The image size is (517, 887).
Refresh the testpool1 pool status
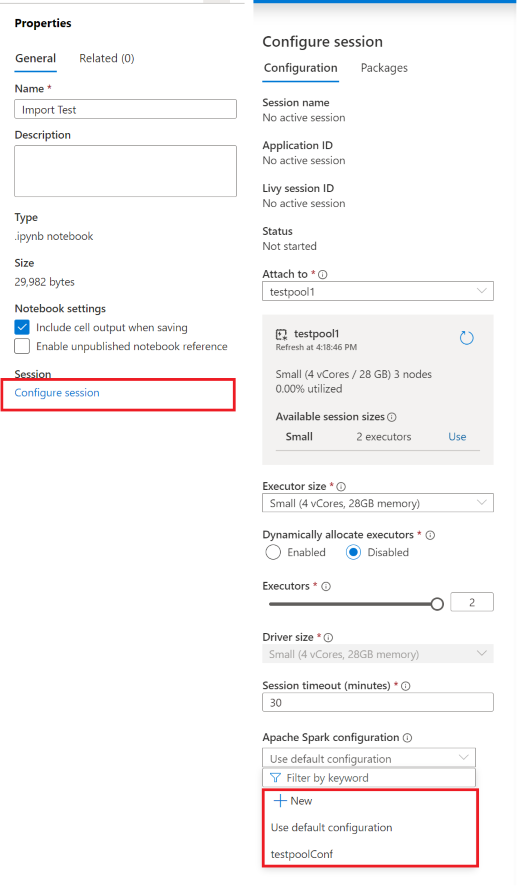click(466, 338)
